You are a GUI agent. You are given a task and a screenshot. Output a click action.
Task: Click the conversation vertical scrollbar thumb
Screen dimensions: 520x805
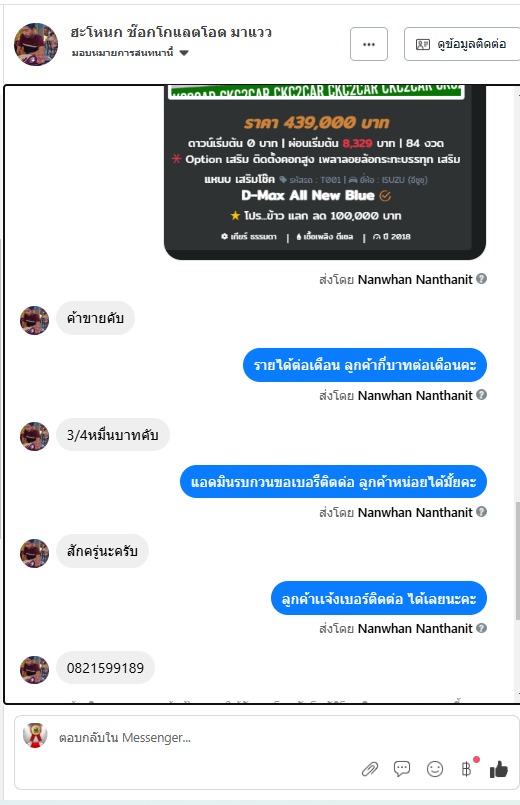(x=517, y=561)
